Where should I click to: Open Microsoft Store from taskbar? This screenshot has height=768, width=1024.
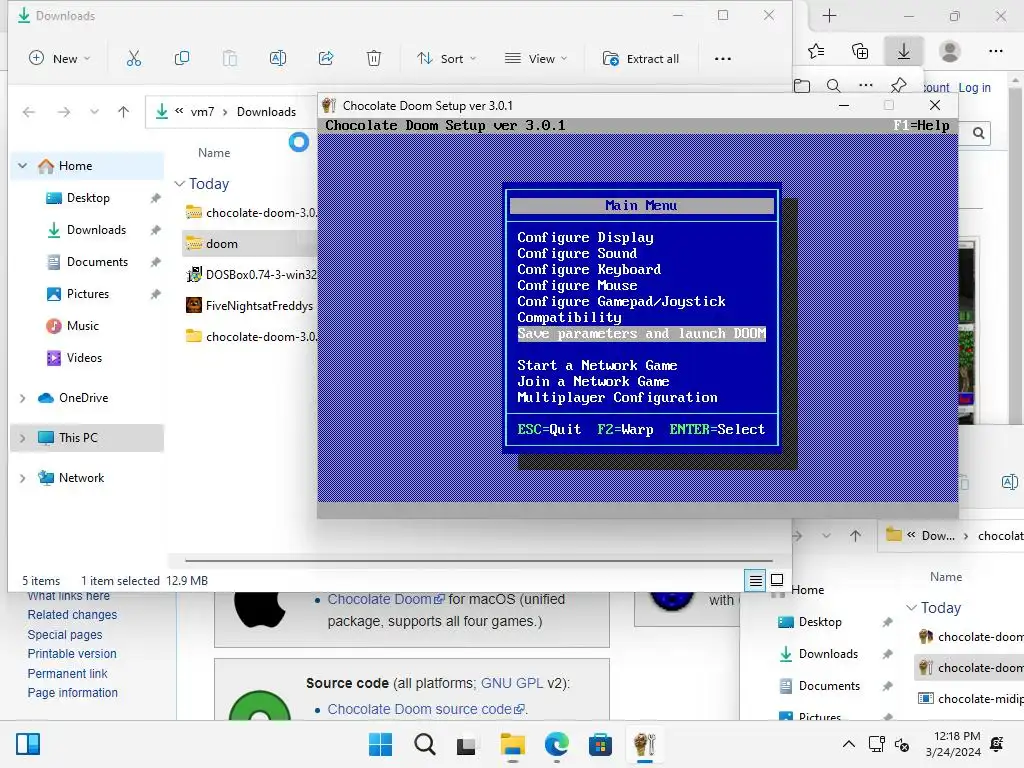pyautogui.click(x=600, y=744)
